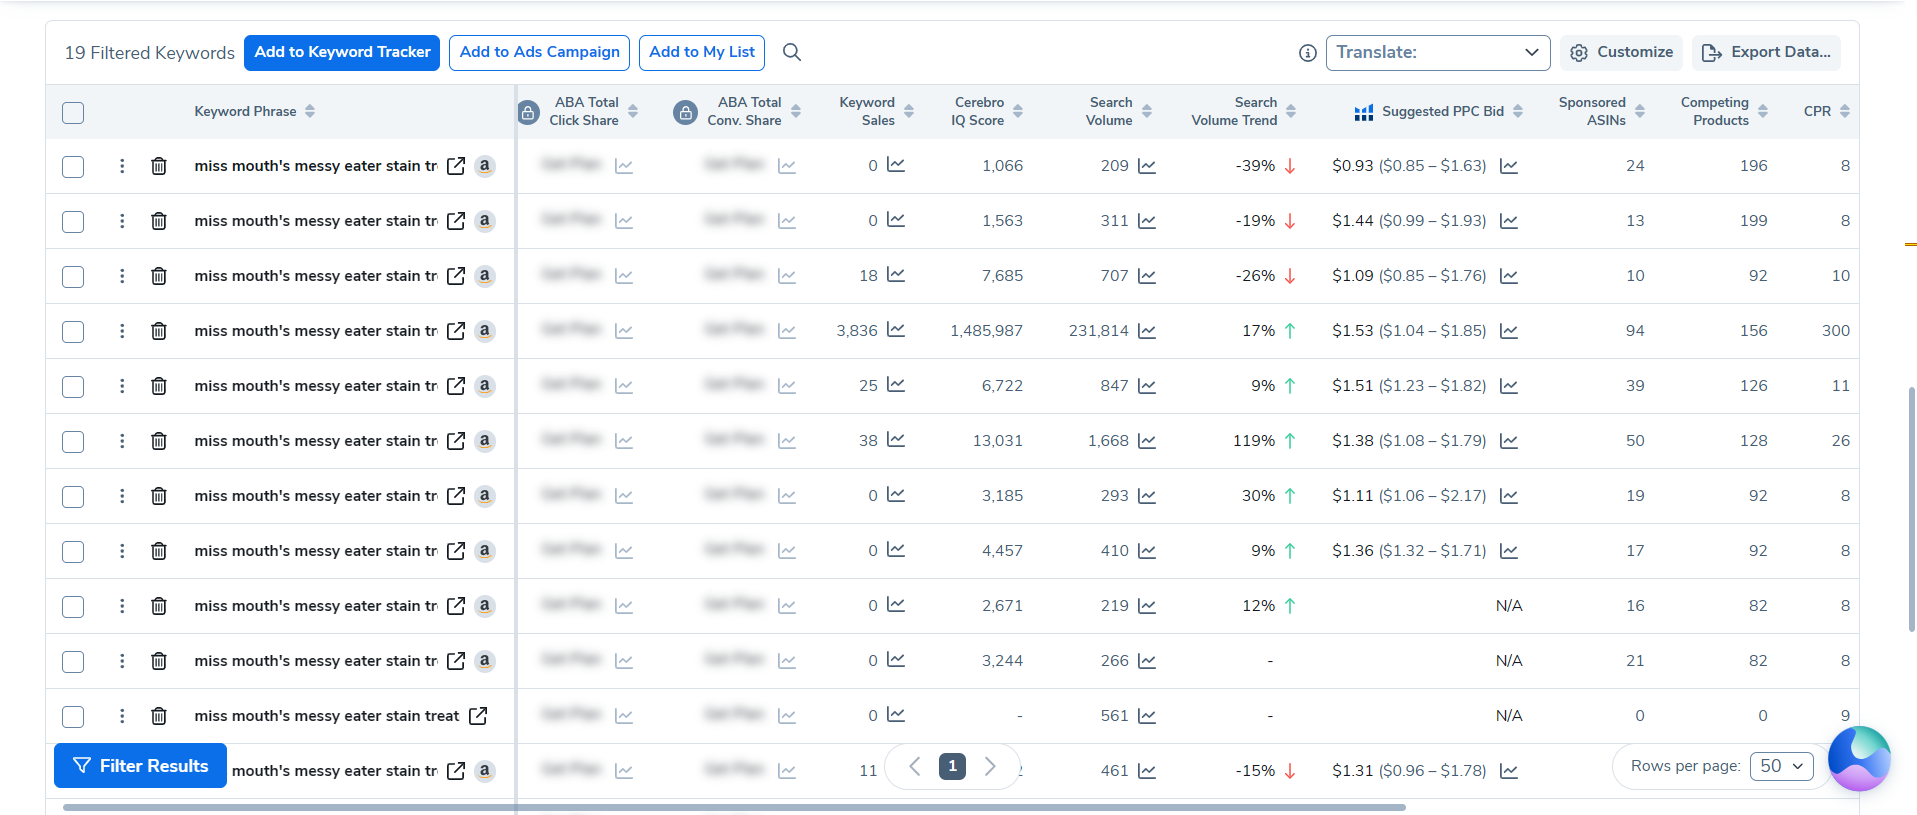
Task: Select checkbox for row with search volume 707
Action: (x=73, y=277)
